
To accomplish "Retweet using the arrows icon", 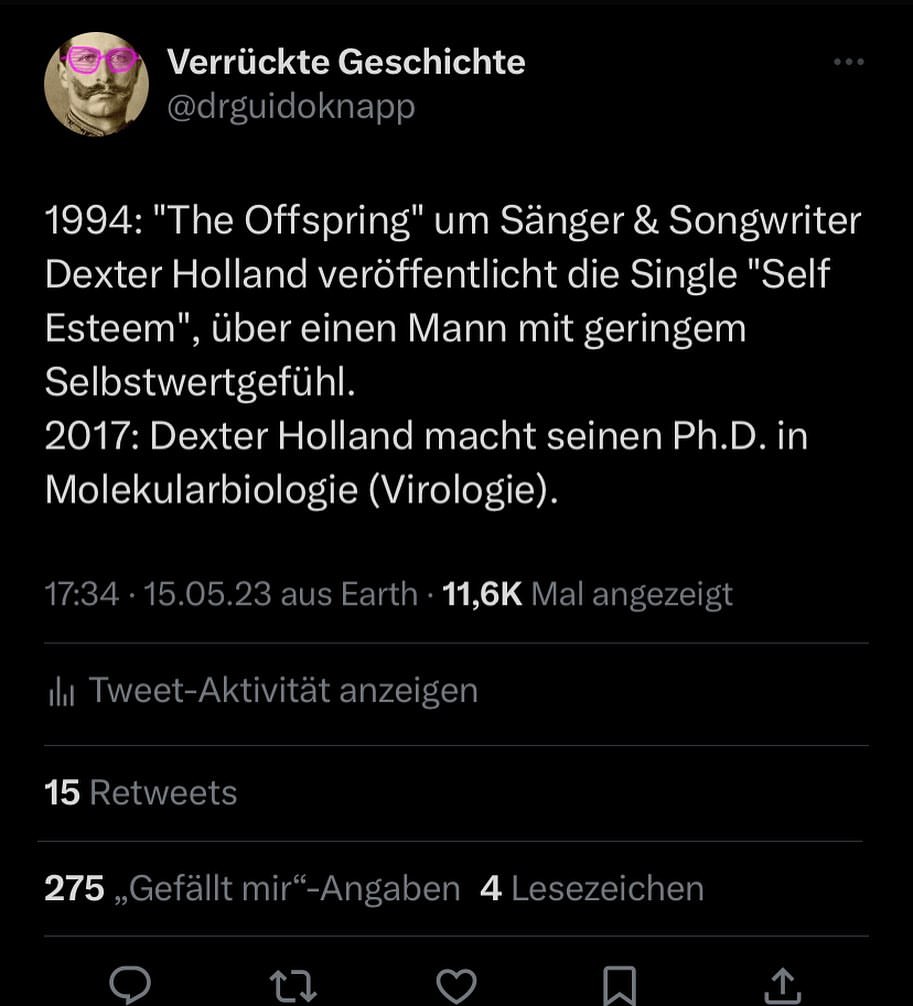I will tap(294, 986).
